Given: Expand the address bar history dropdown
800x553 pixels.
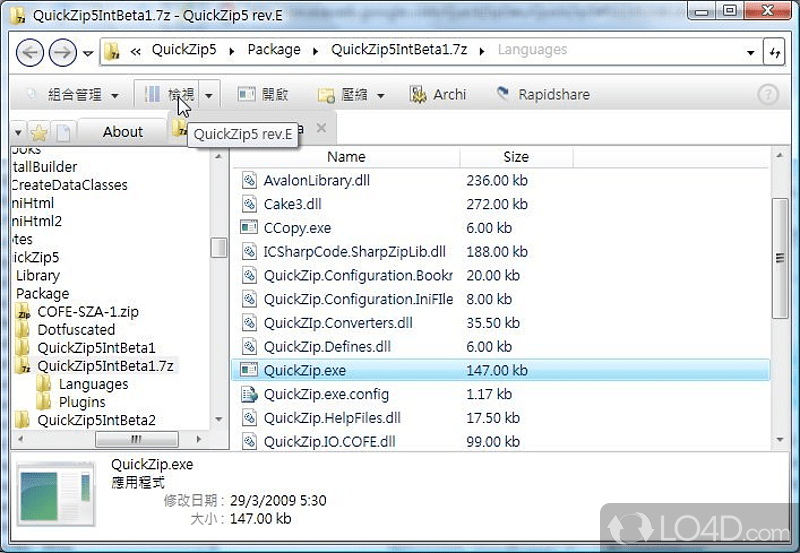Looking at the screenshot, I should [750, 53].
